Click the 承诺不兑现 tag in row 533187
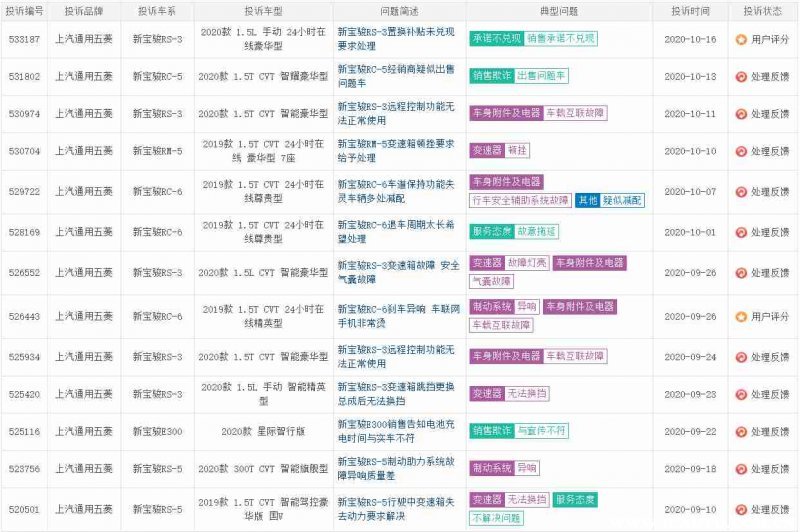The image size is (800, 532). (x=496, y=38)
